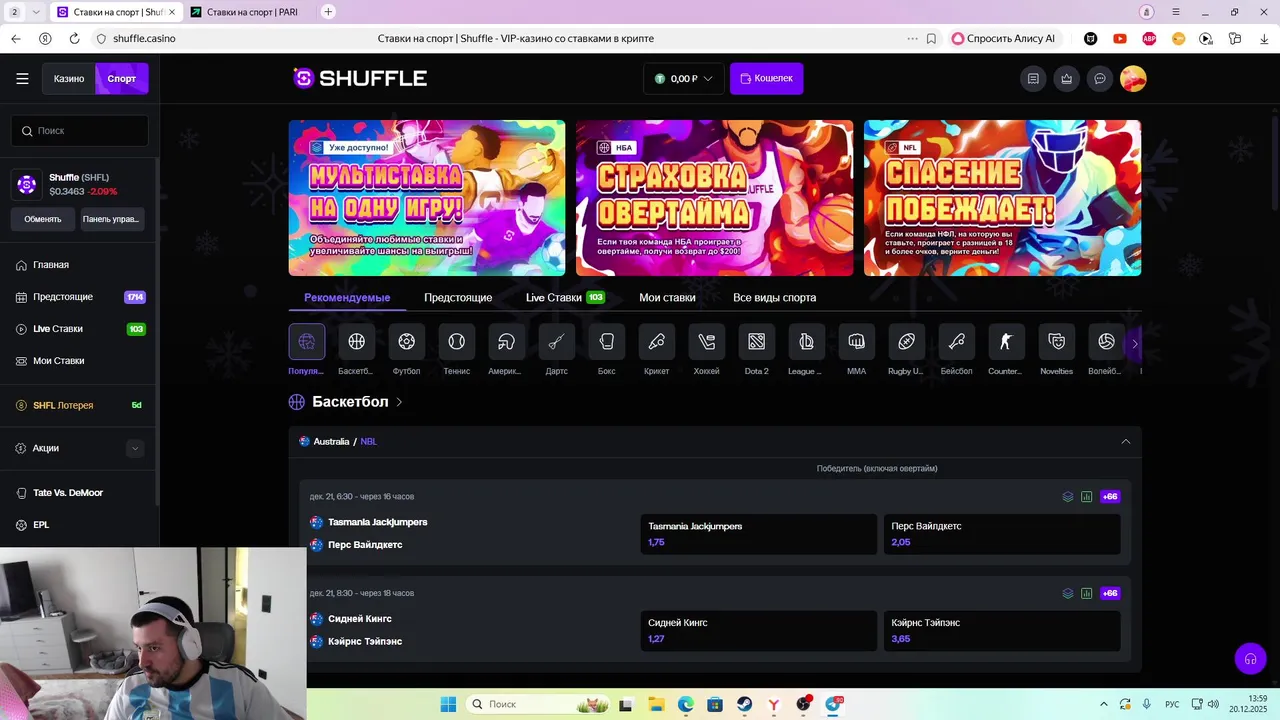Open multi-bet layers icon for Sydney Kings match
The width and height of the screenshot is (1280, 720).
tap(1068, 593)
